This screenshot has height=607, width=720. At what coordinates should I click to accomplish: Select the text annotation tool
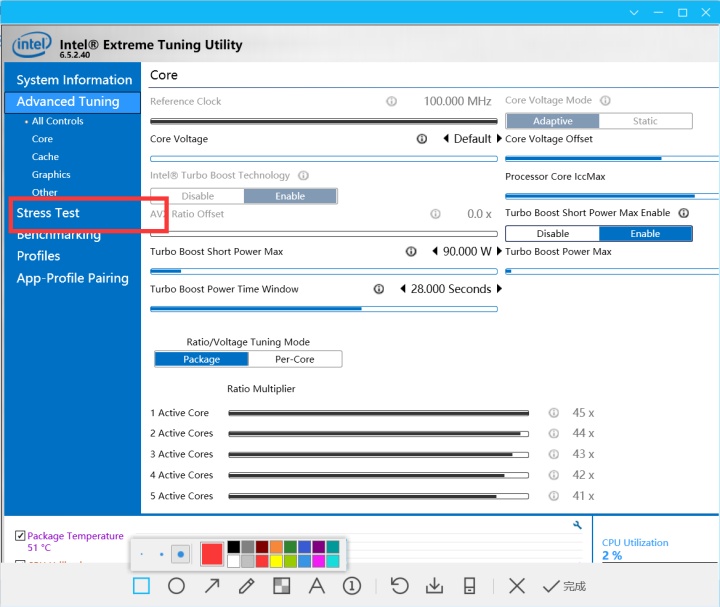pyautogui.click(x=317, y=586)
